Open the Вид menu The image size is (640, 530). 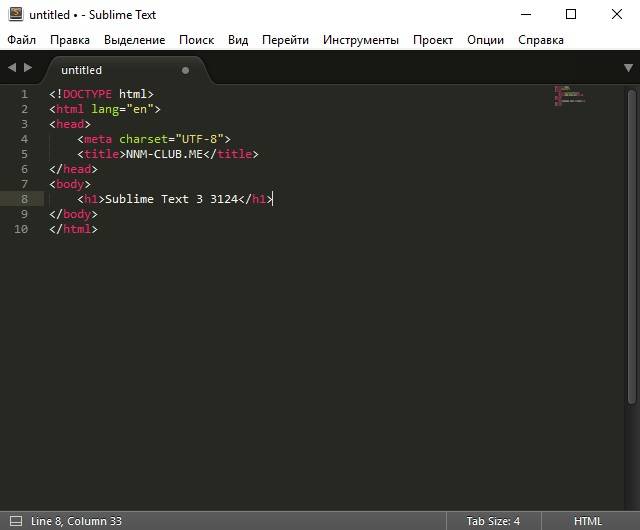click(238, 40)
